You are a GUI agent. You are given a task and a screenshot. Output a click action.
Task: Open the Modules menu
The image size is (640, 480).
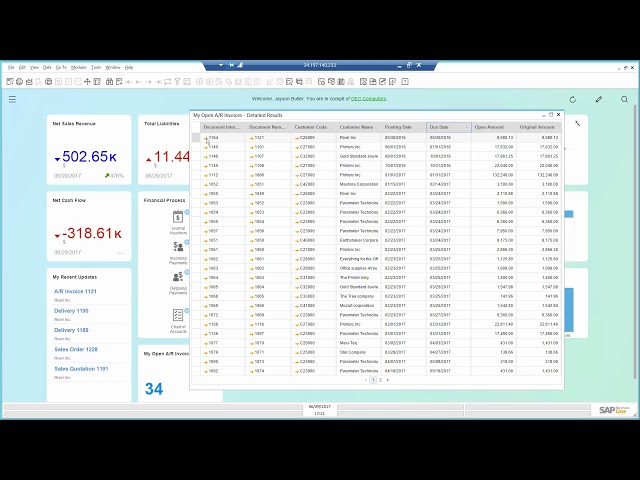tap(79, 67)
